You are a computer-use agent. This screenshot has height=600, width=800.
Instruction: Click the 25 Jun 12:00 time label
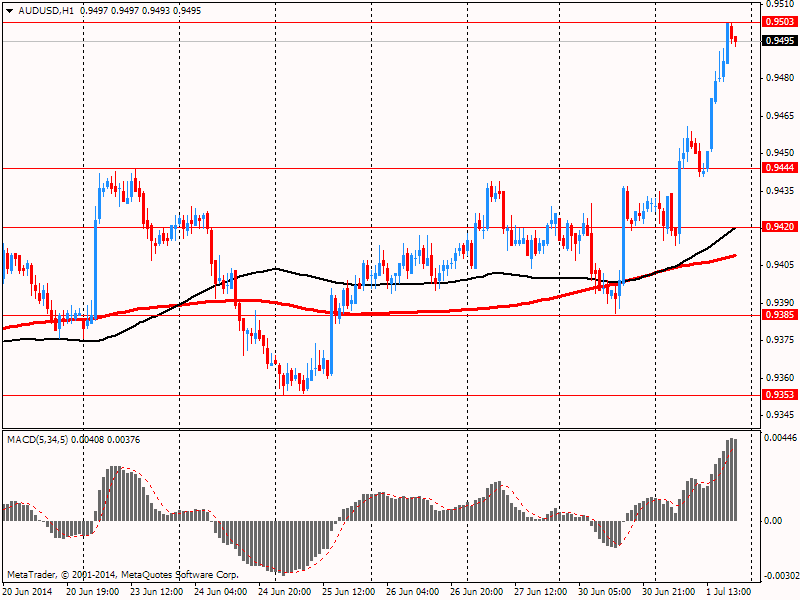click(348, 592)
